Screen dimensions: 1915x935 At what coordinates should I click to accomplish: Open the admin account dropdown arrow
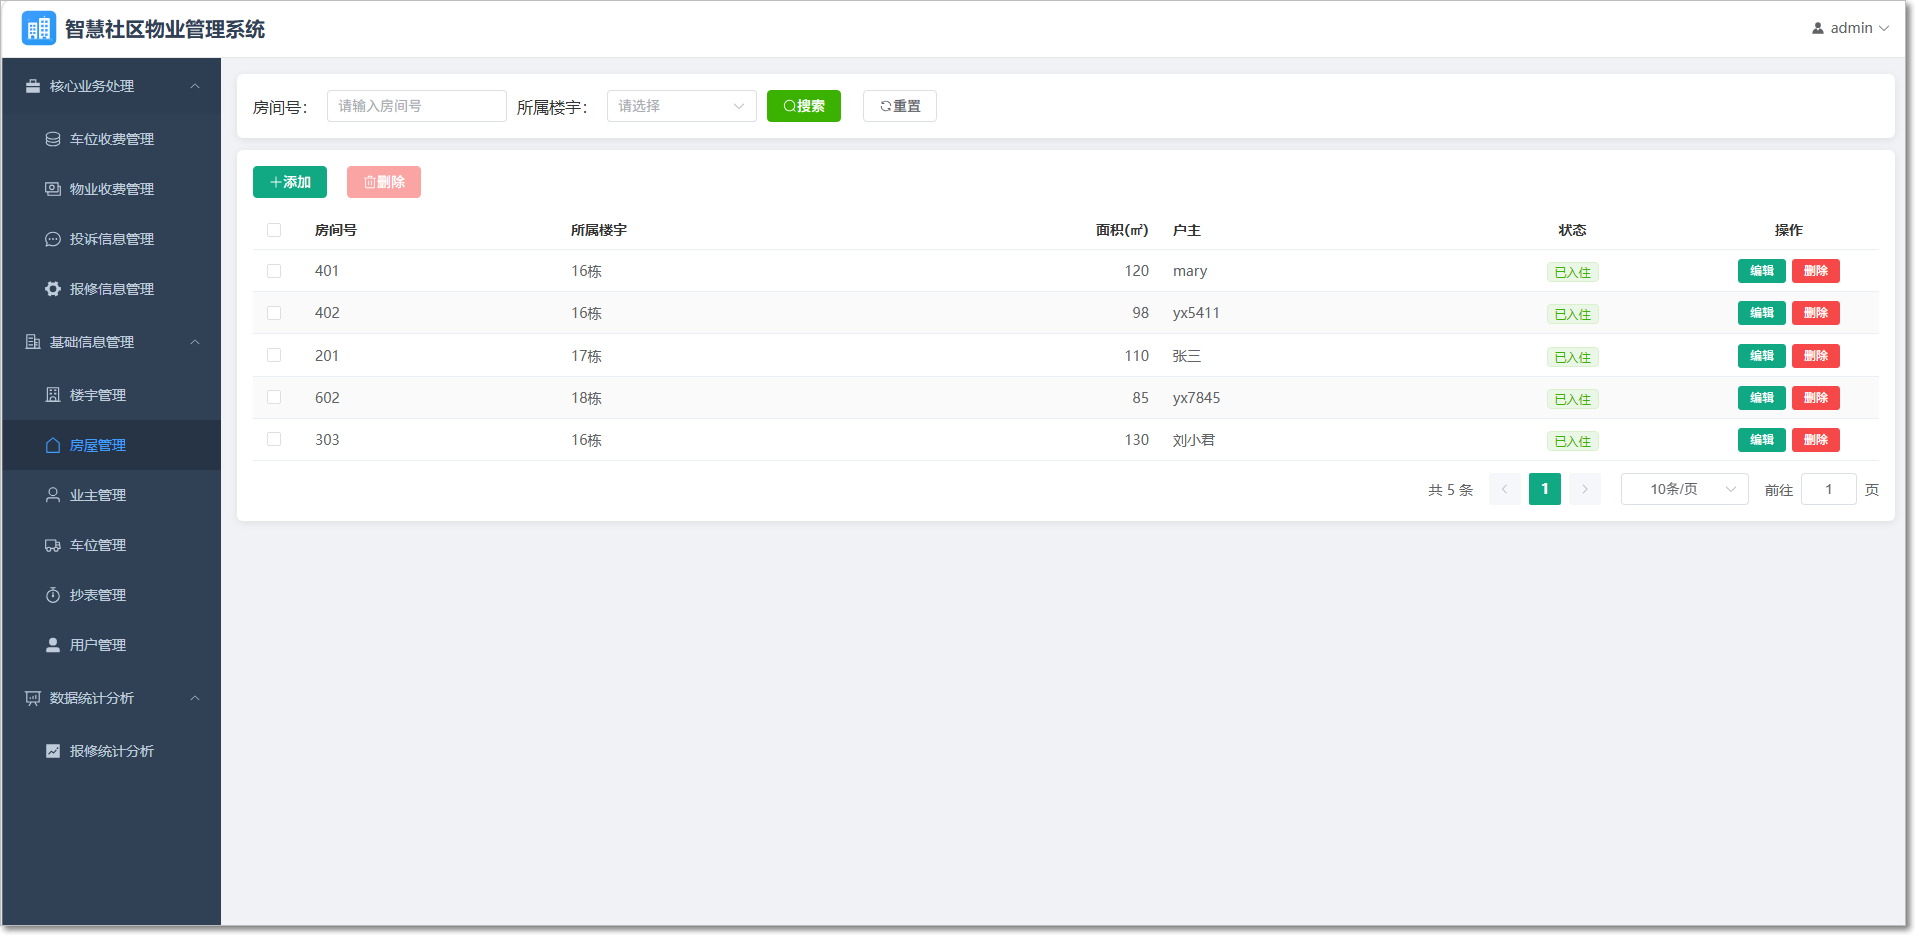pos(1884,28)
